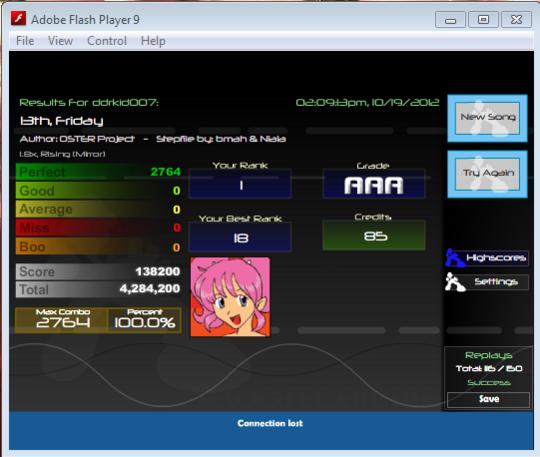Screen dimensions: 540x457
Task: Click the AAA grade box
Action: click(374, 184)
